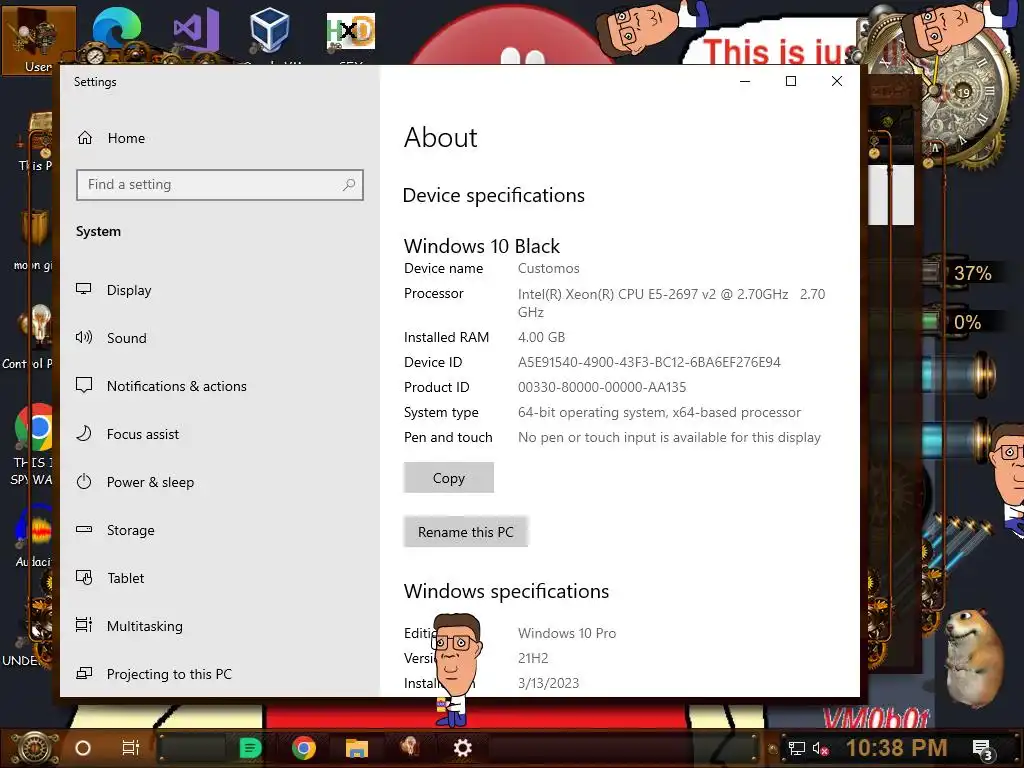Open the green chat app on taskbar
Viewport: 1024px width, 768px height.
coord(250,748)
